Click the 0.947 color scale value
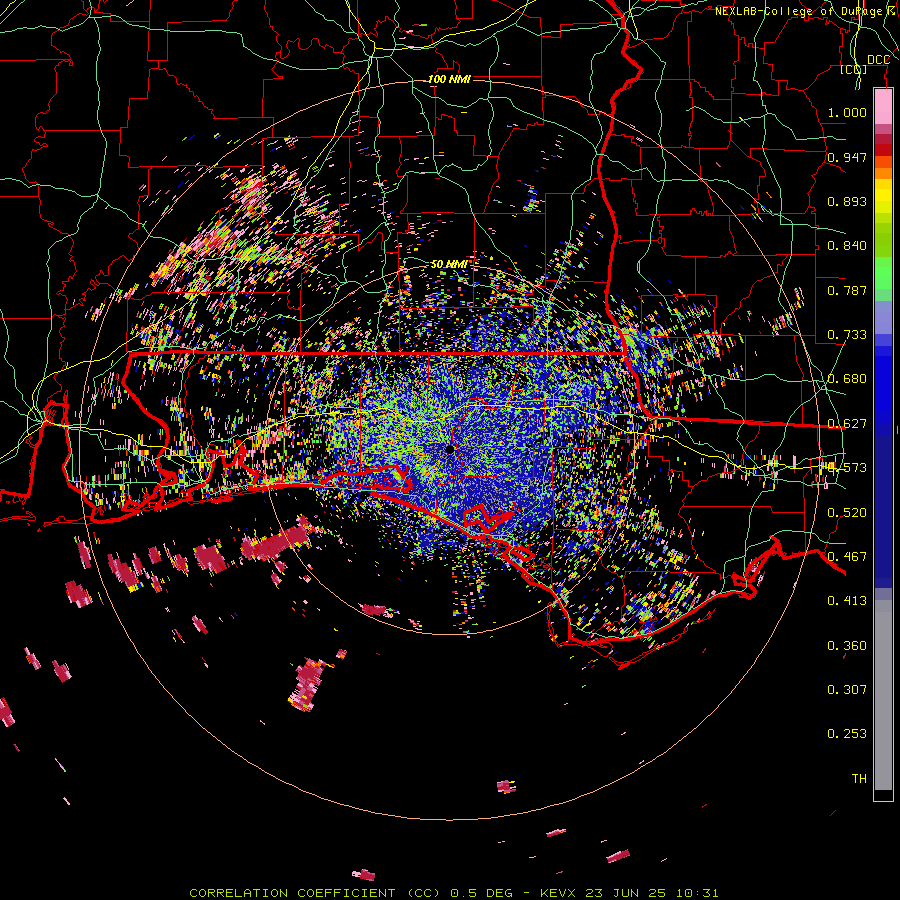The image size is (900, 900). click(847, 157)
